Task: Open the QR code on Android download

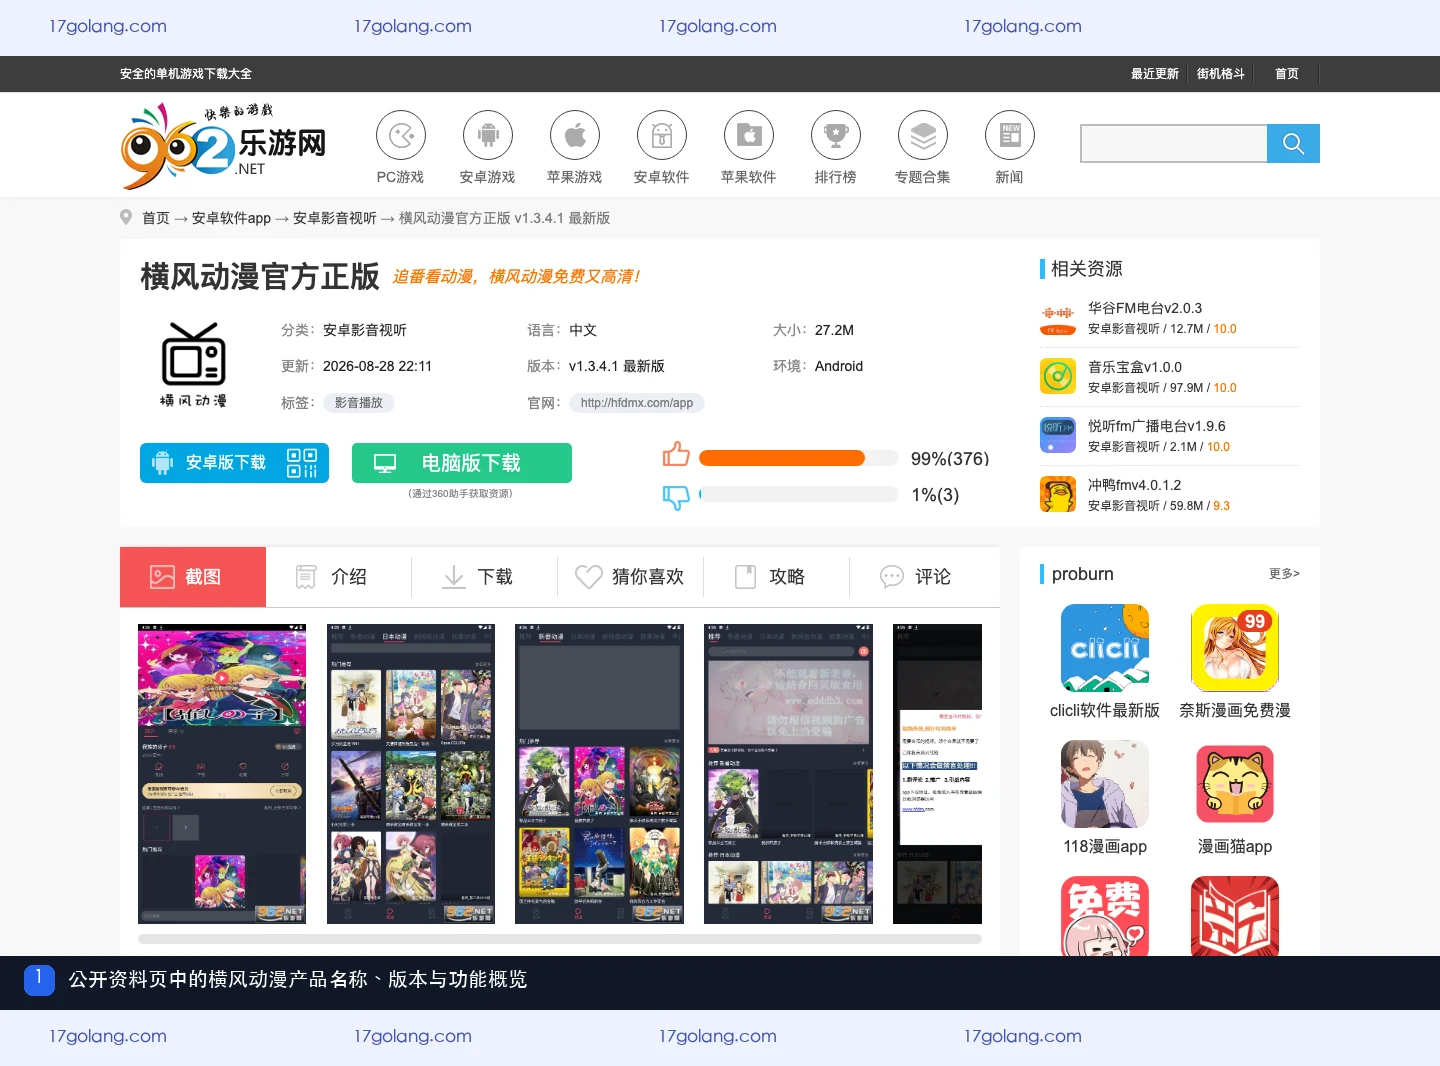Action: pyautogui.click(x=302, y=463)
